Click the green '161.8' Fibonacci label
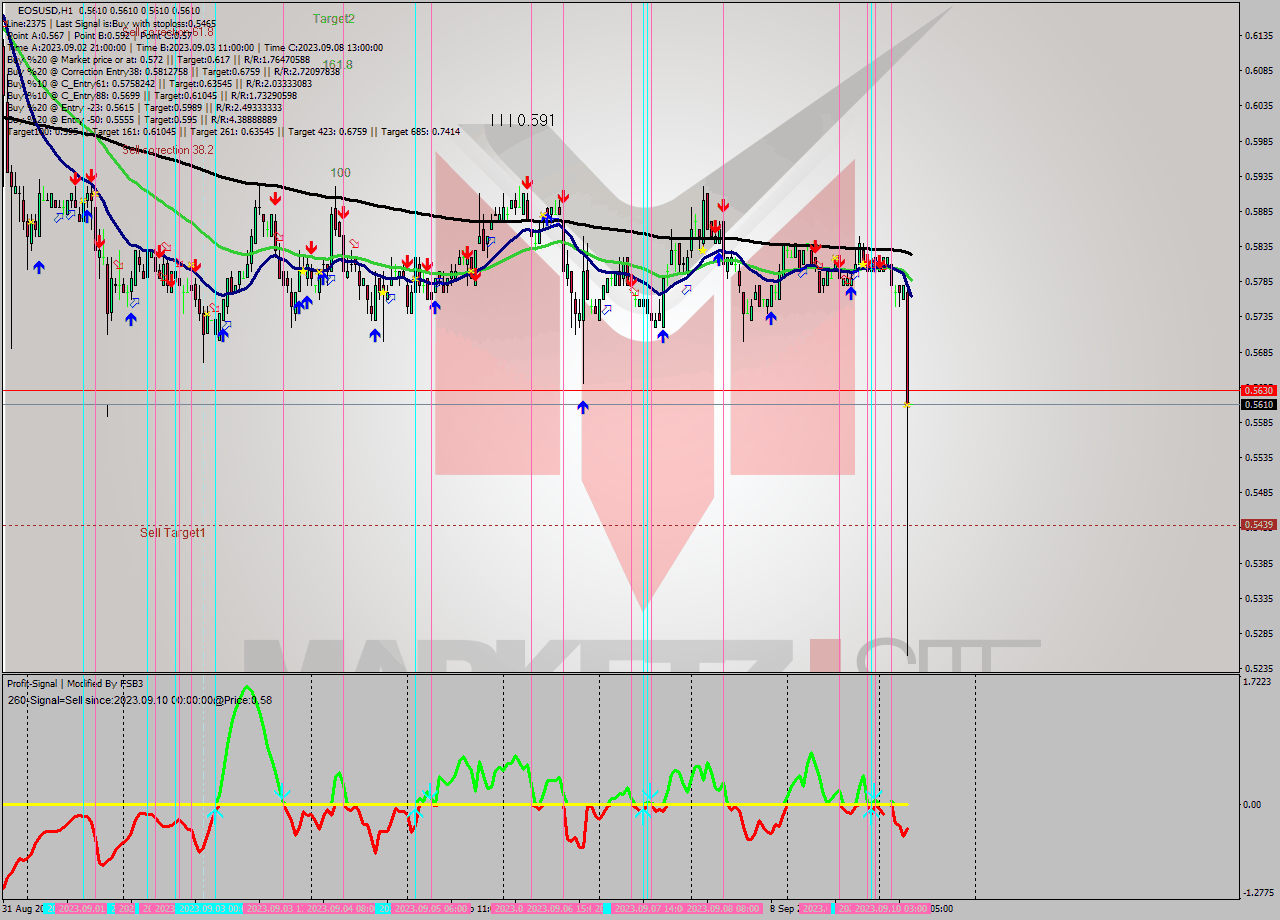1280x920 pixels. pyautogui.click(x=337, y=65)
